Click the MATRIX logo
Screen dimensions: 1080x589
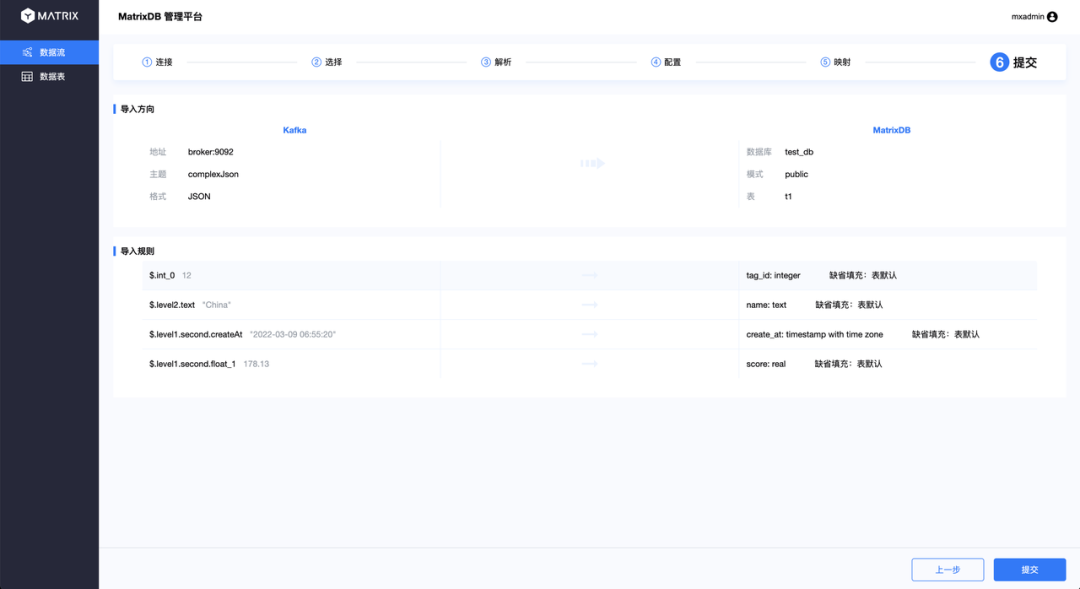50,16
